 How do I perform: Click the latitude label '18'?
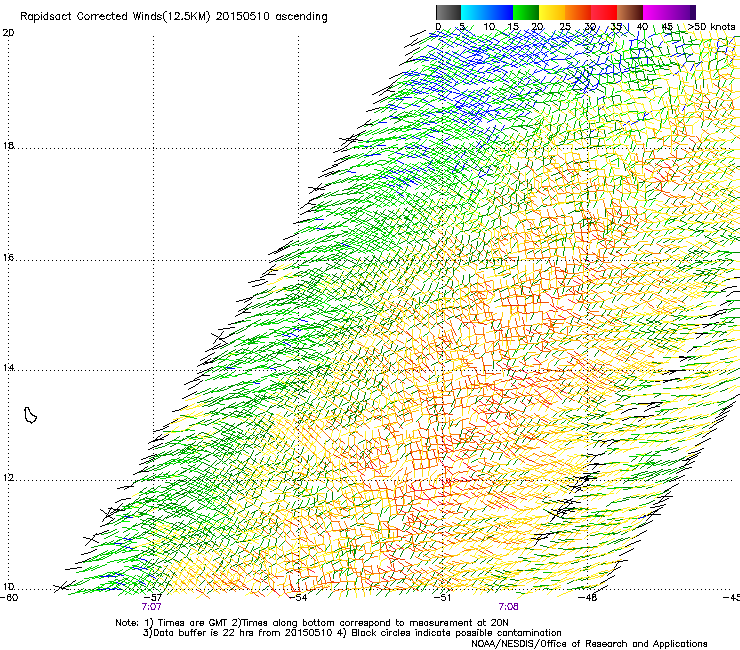pyautogui.click(x=8, y=146)
